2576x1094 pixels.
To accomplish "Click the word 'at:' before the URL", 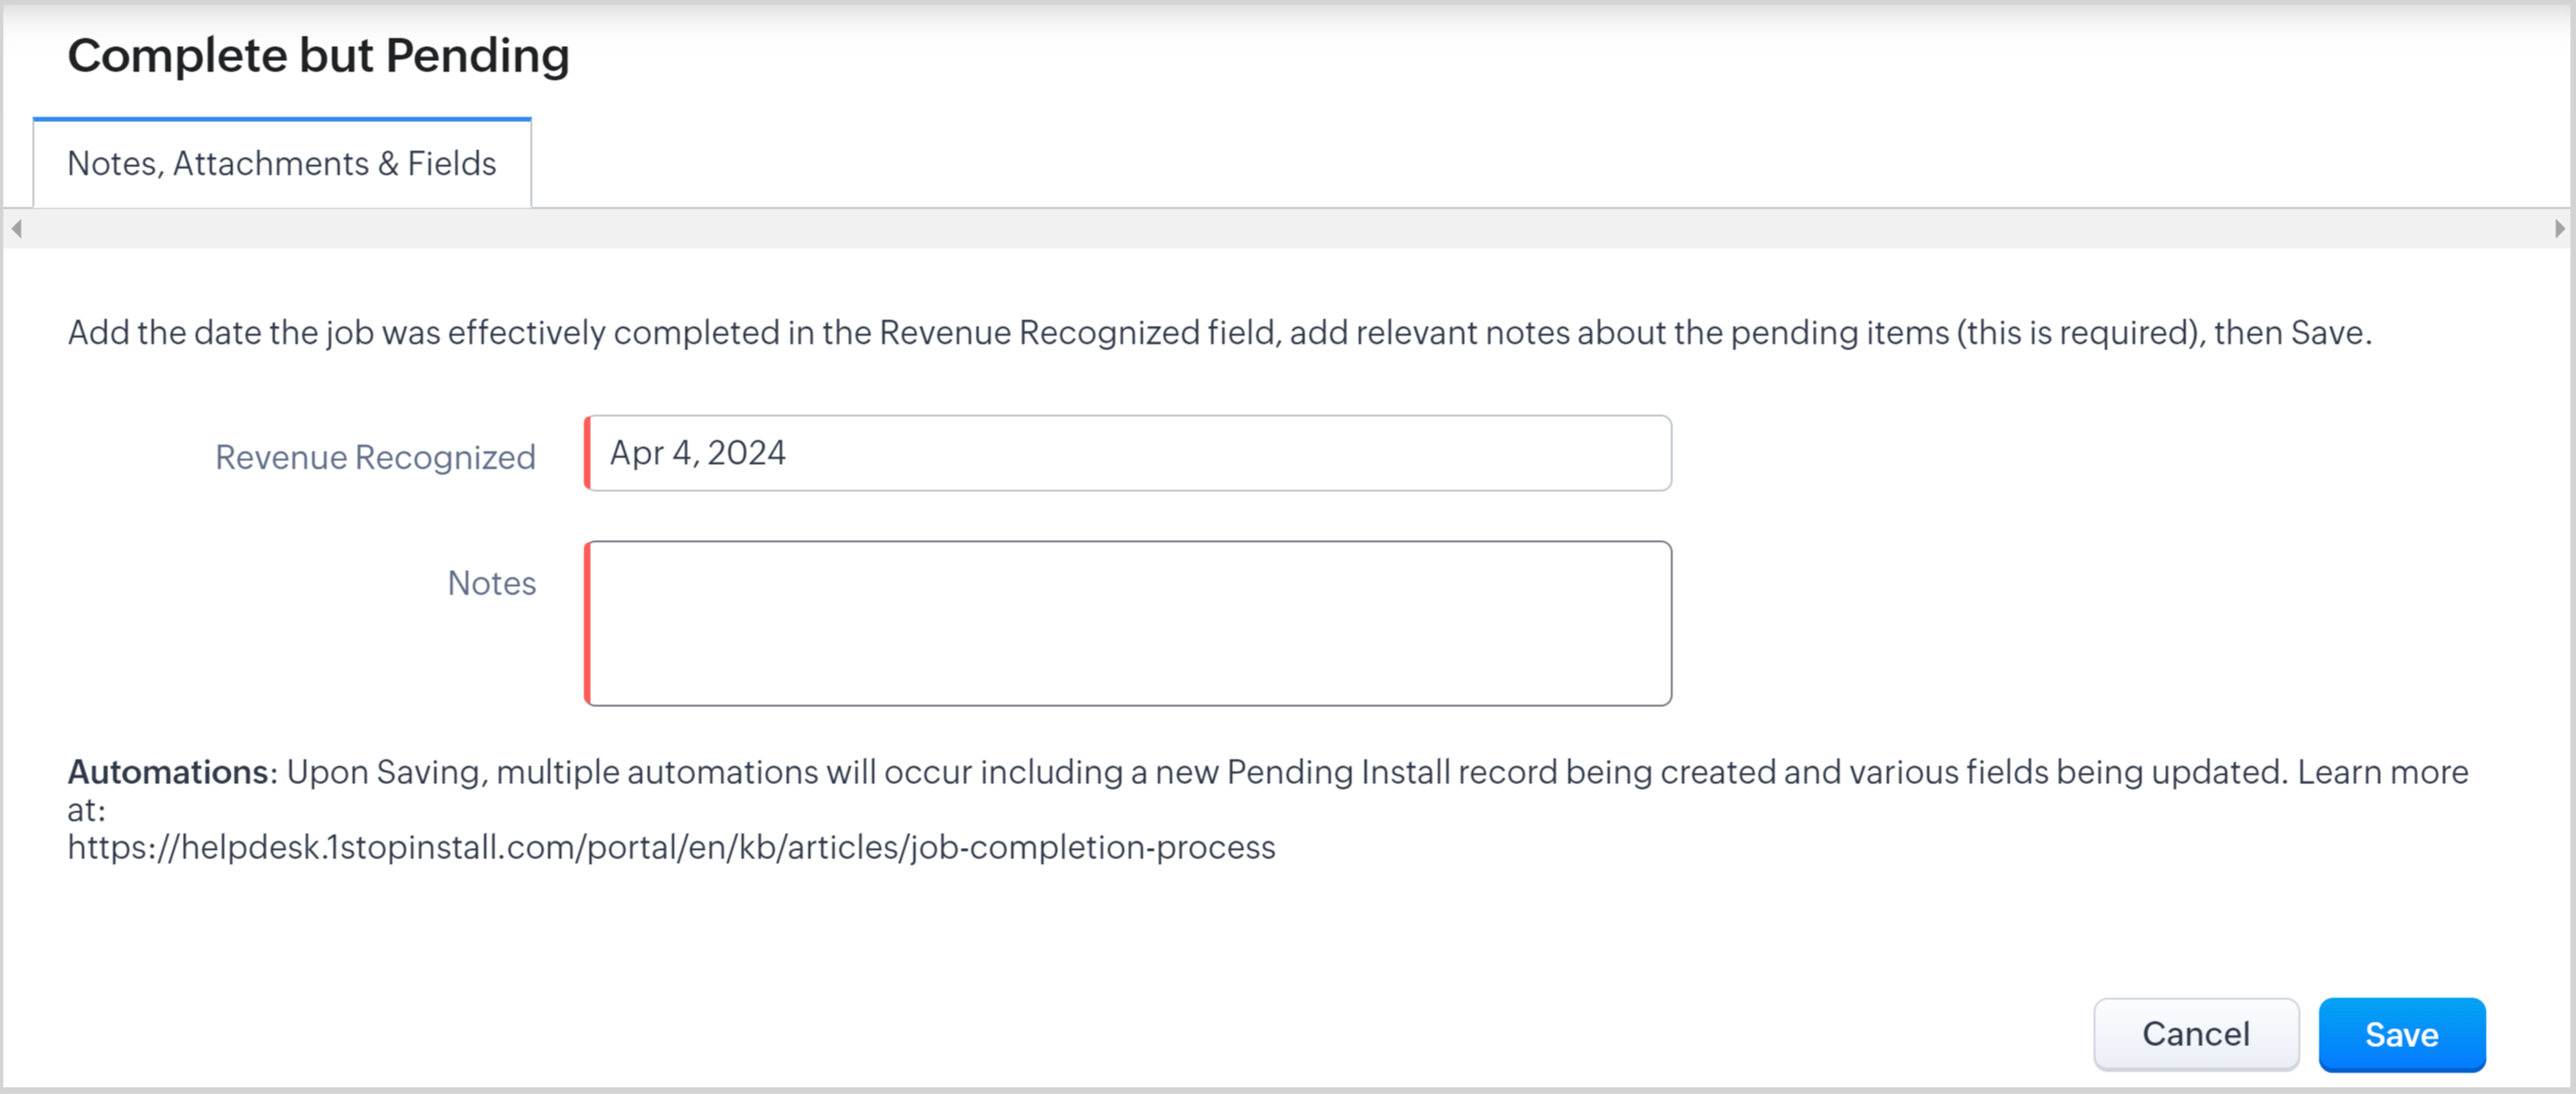I will tap(86, 810).
